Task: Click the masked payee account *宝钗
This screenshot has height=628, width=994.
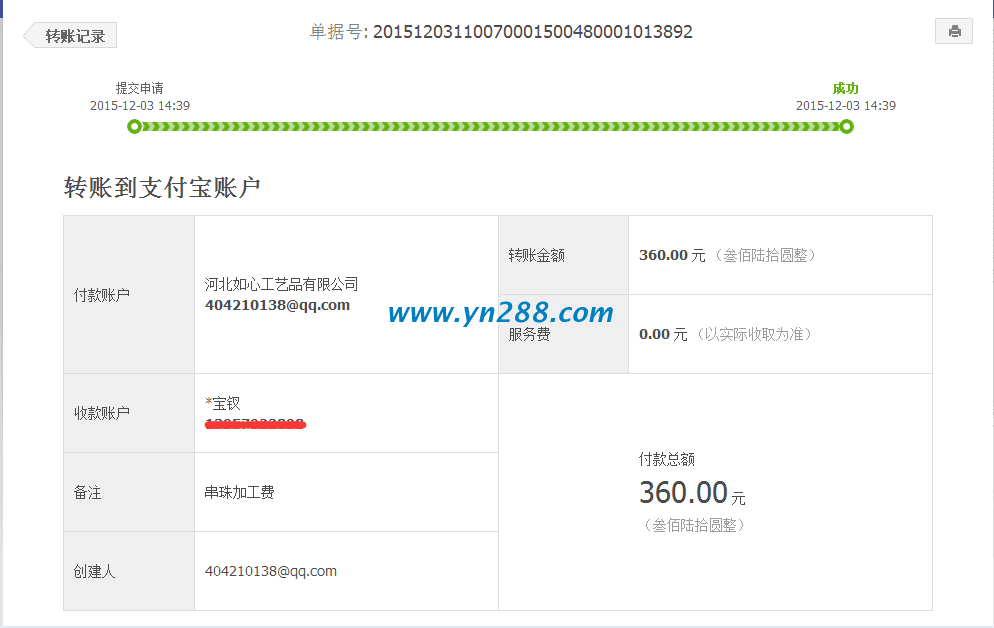Action: point(222,402)
